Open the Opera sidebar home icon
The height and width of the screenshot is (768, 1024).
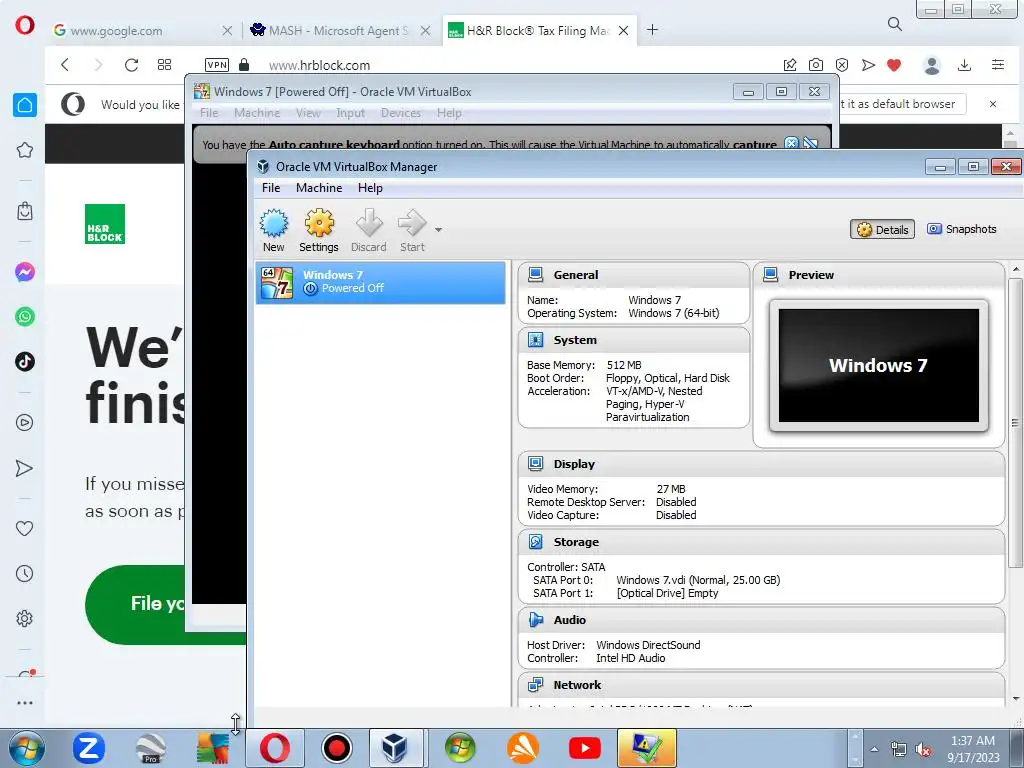pos(25,104)
